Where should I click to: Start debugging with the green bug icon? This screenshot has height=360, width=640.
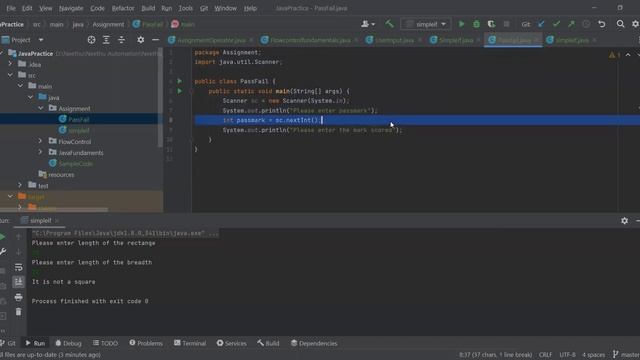[476, 24]
